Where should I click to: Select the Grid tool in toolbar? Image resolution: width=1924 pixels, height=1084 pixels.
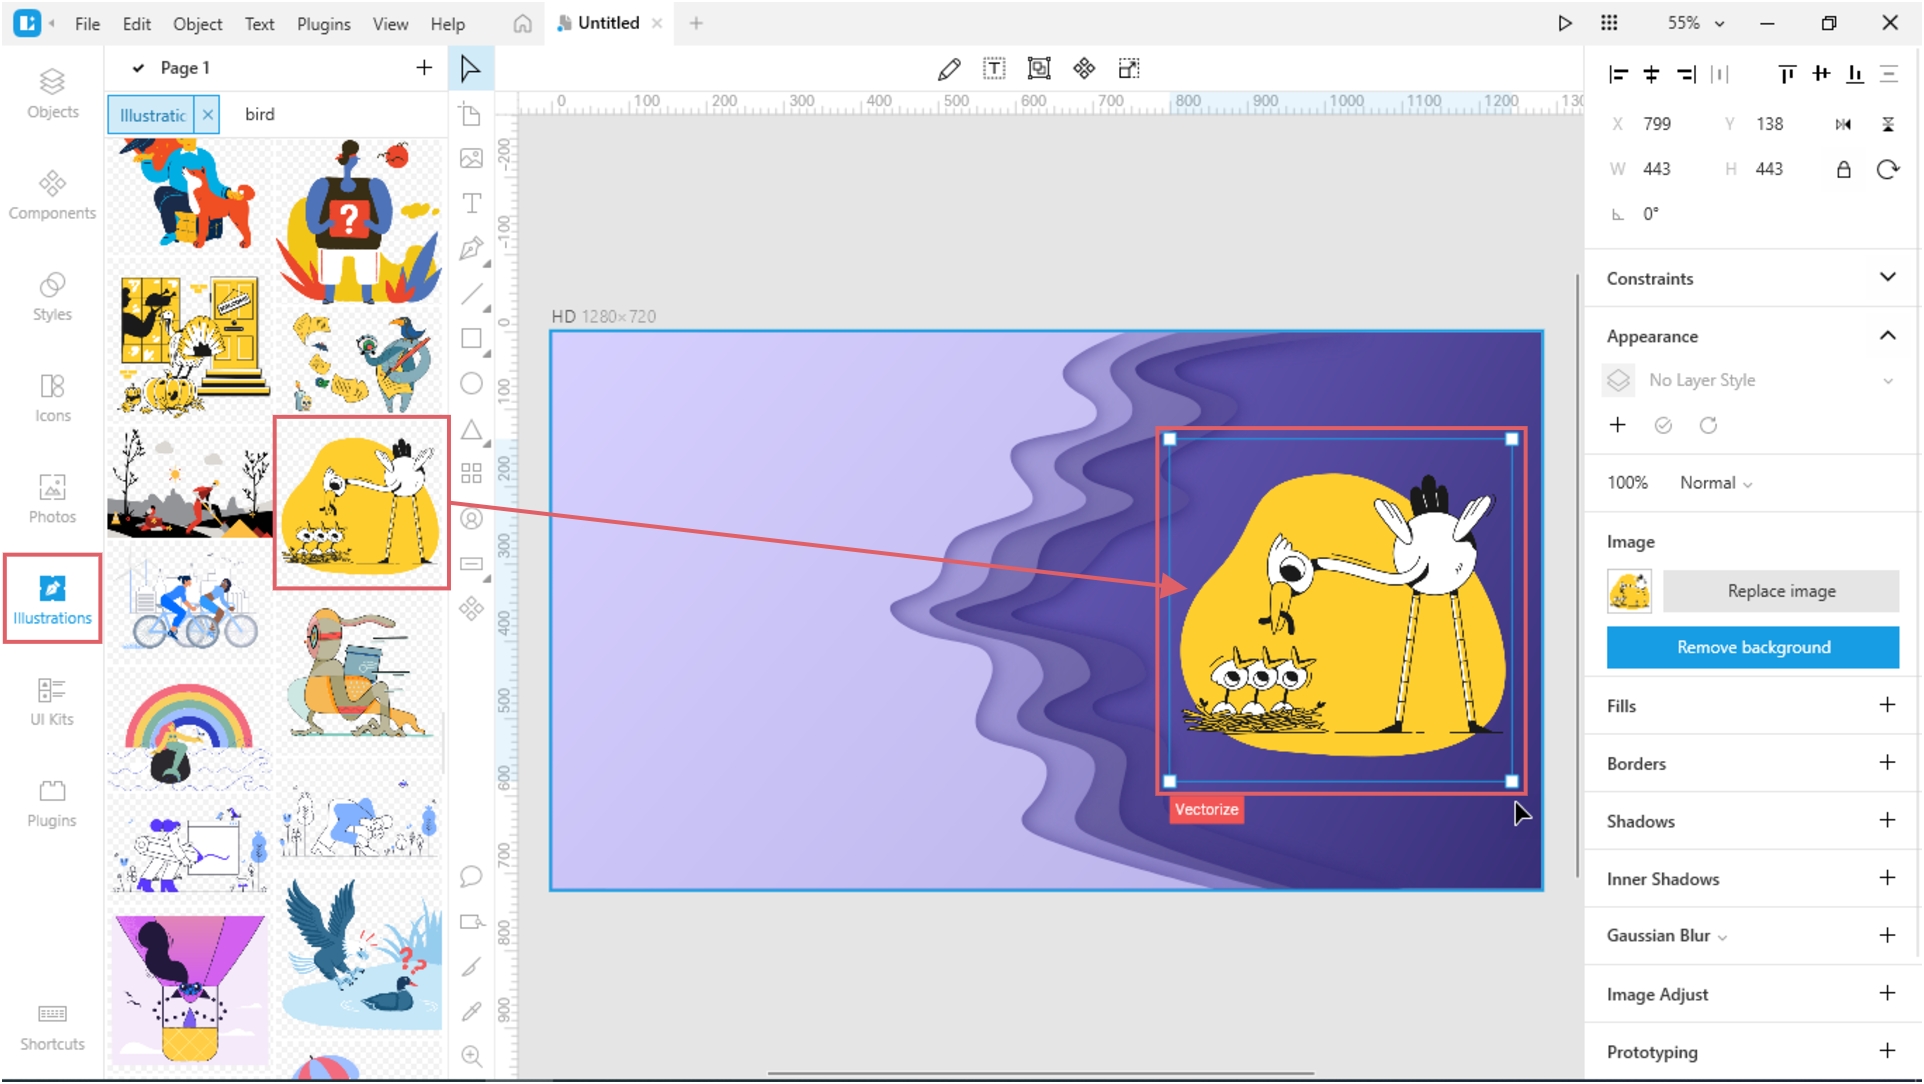(x=471, y=474)
